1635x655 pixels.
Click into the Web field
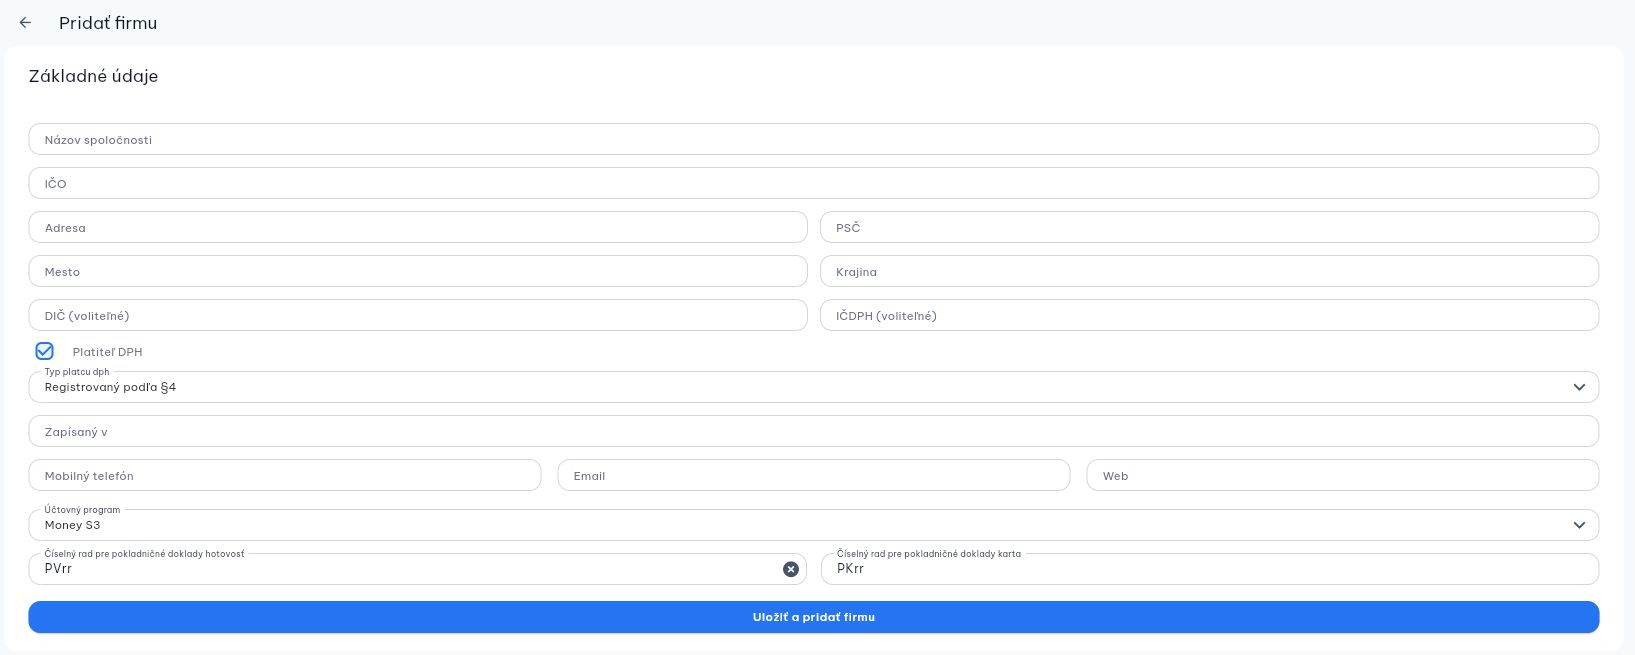tap(1343, 475)
